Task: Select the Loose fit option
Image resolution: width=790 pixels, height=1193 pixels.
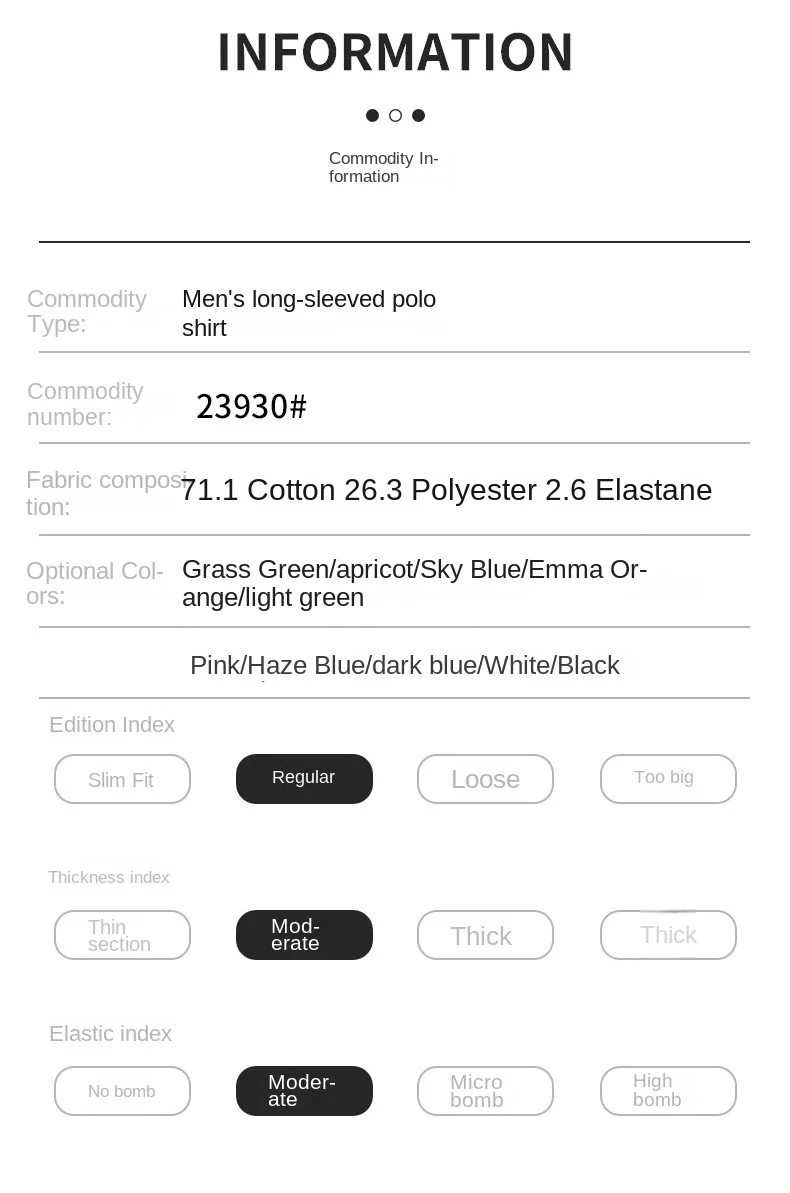Action: pos(485,779)
